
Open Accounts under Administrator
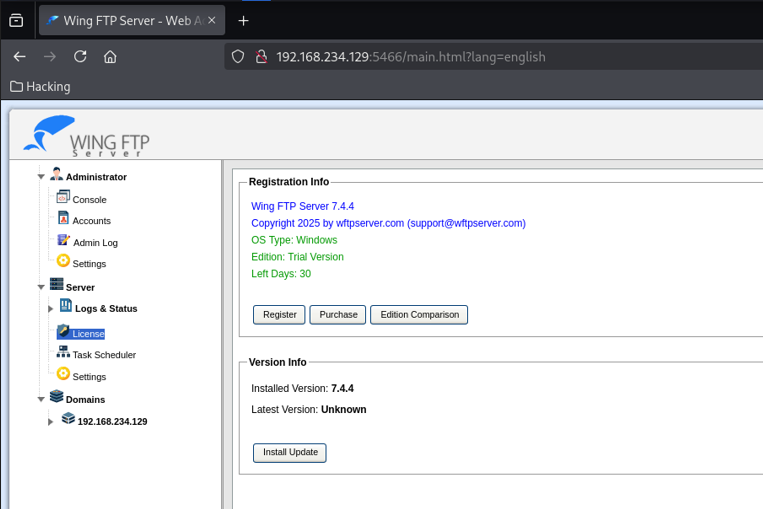pyautogui.click(x=91, y=221)
